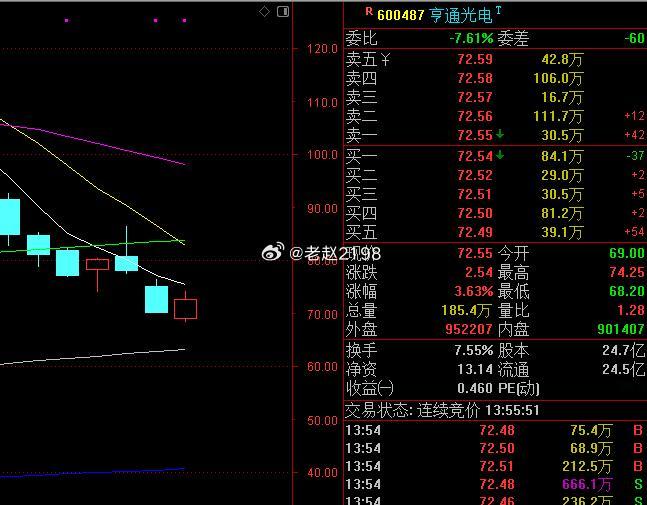The image size is (647, 505).
Task: Click the 涨跌 value 2.54
Action: [479, 272]
